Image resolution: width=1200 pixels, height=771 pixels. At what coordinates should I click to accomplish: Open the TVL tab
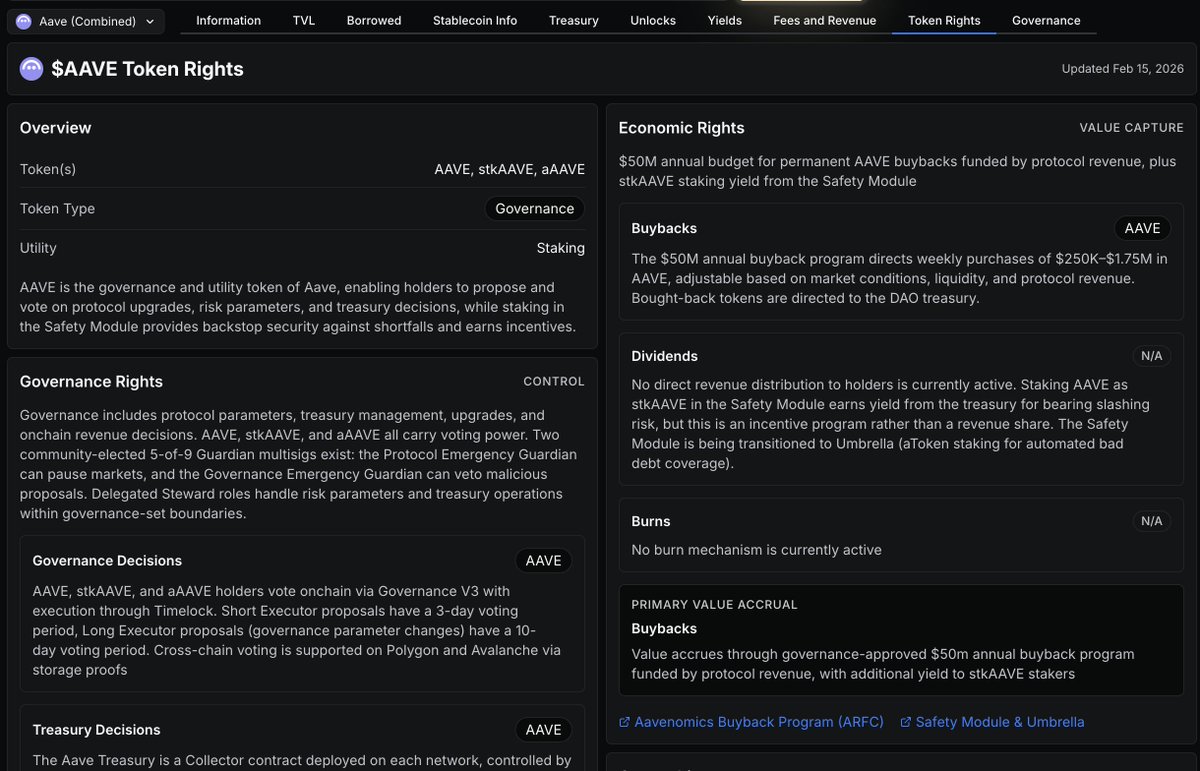(x=304, y=20)
